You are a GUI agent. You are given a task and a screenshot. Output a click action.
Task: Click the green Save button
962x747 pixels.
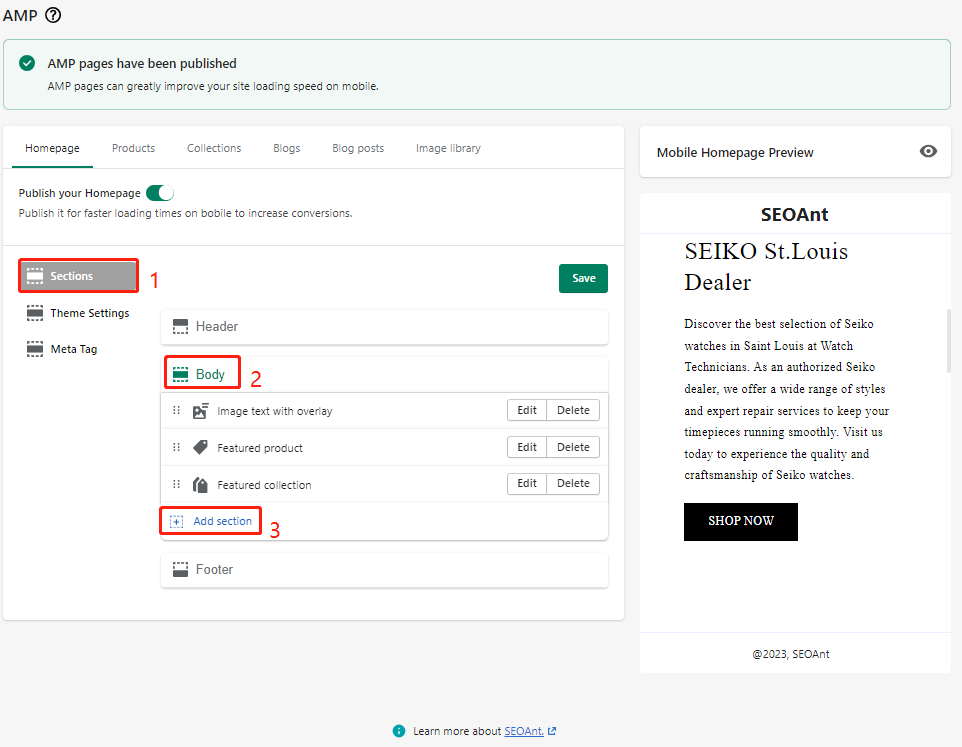click(x=583, y=278)
